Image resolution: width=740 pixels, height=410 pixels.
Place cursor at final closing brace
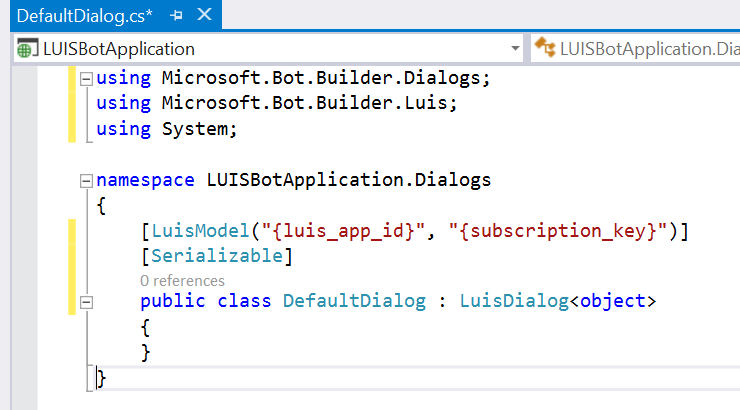click(x=101, y=378)
